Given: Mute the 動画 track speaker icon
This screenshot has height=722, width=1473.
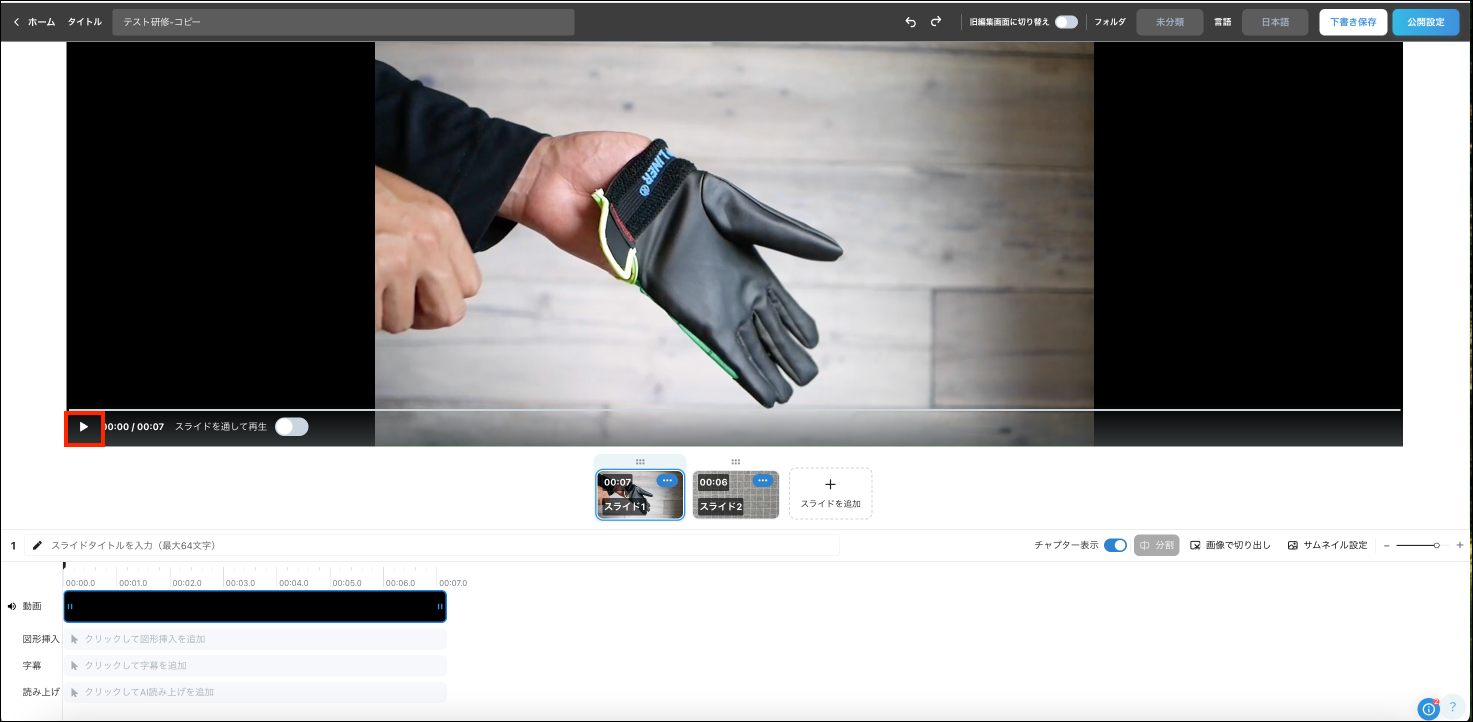Looking at the screenshot, I should [x=12, y=606].
